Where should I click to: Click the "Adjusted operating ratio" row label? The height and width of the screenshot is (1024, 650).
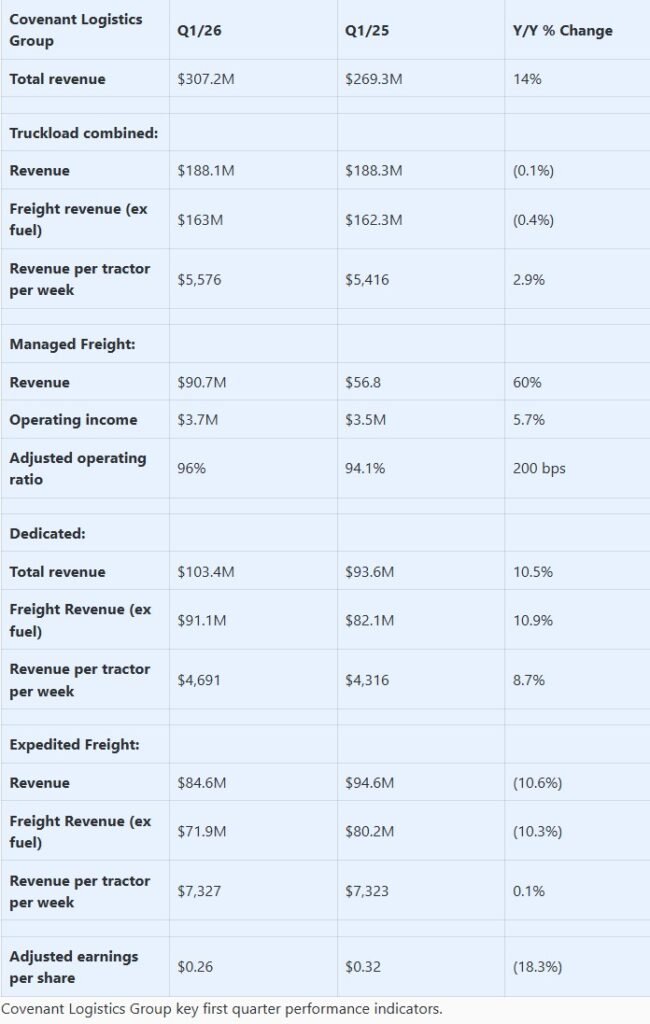(x=77, y=468)
